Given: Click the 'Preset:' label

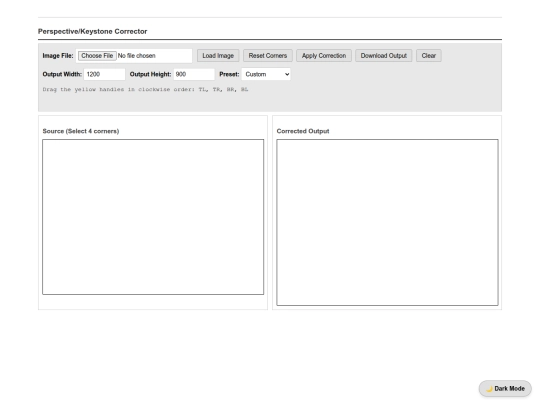Looking at the screenshot, I should coord(229,74).
